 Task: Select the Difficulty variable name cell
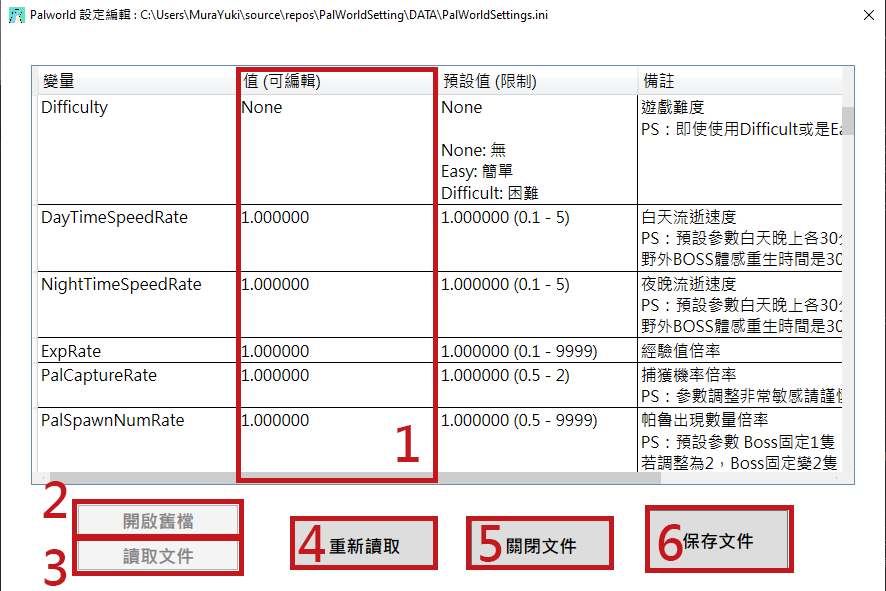(x=136, y=149)
